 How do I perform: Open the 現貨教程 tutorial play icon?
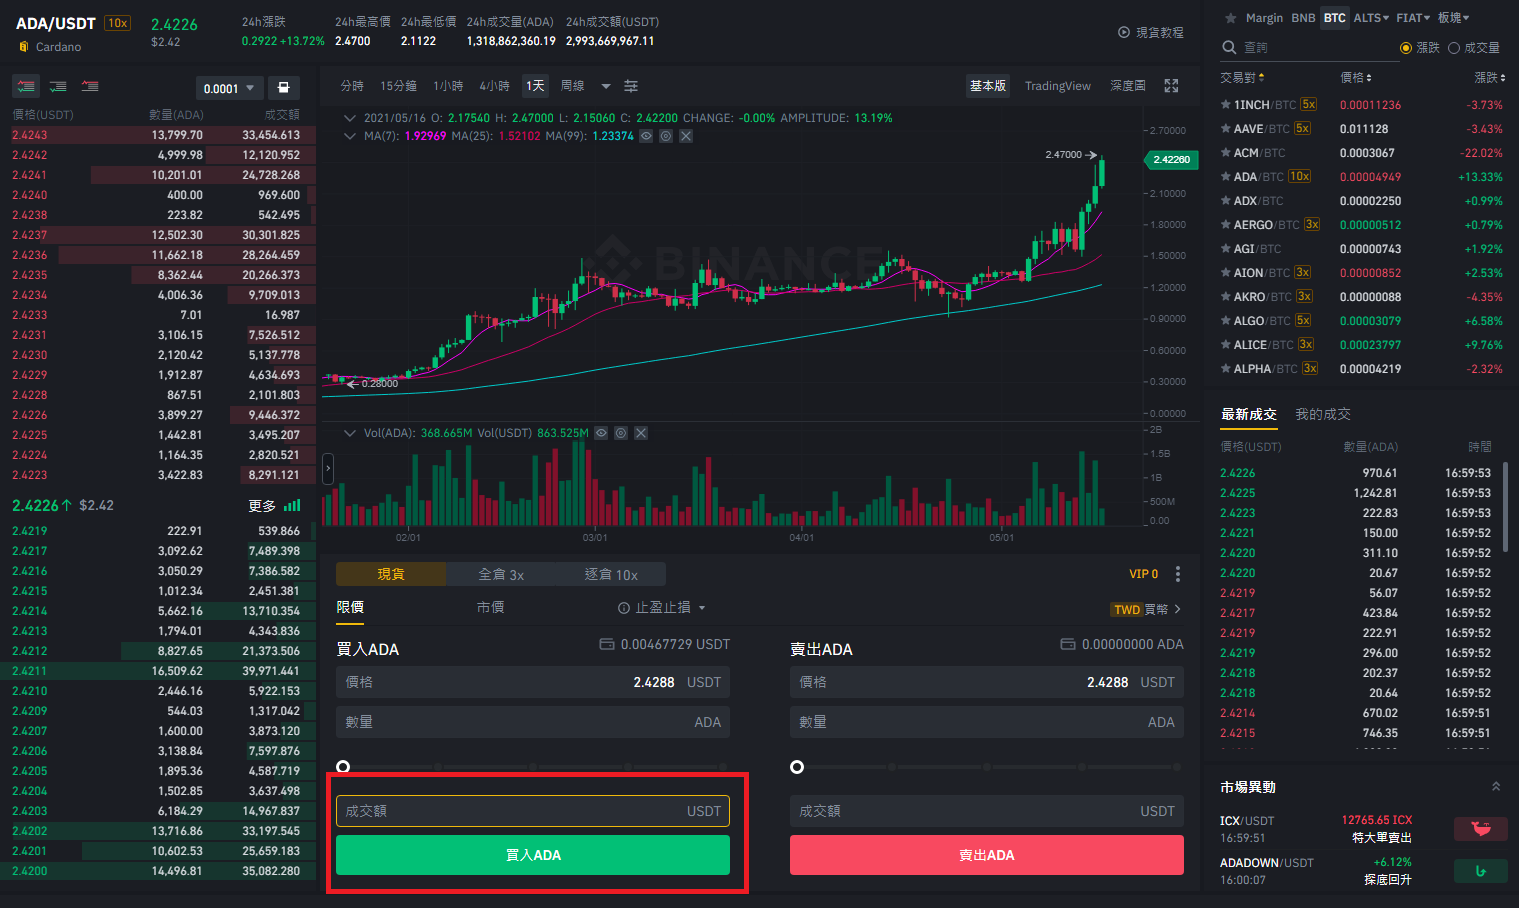(x=1124, y=32)
